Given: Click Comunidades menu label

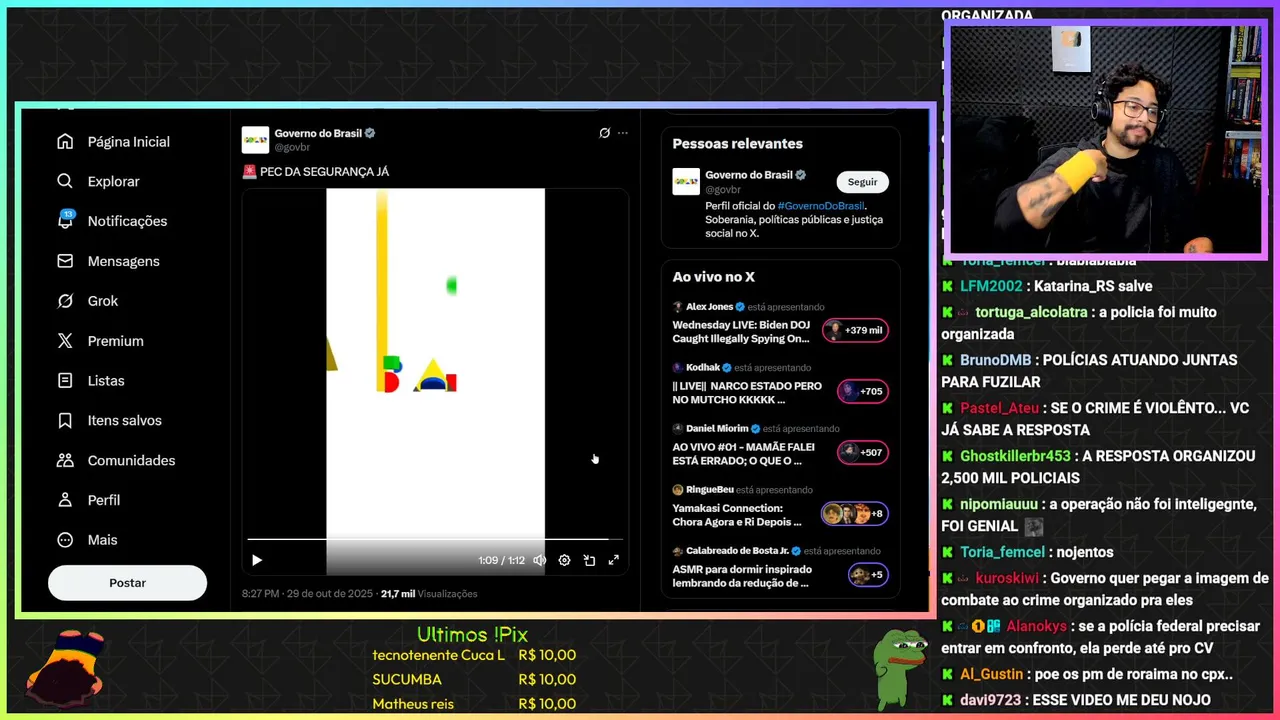Looking at the screenshot, I should tap(131, 460).
